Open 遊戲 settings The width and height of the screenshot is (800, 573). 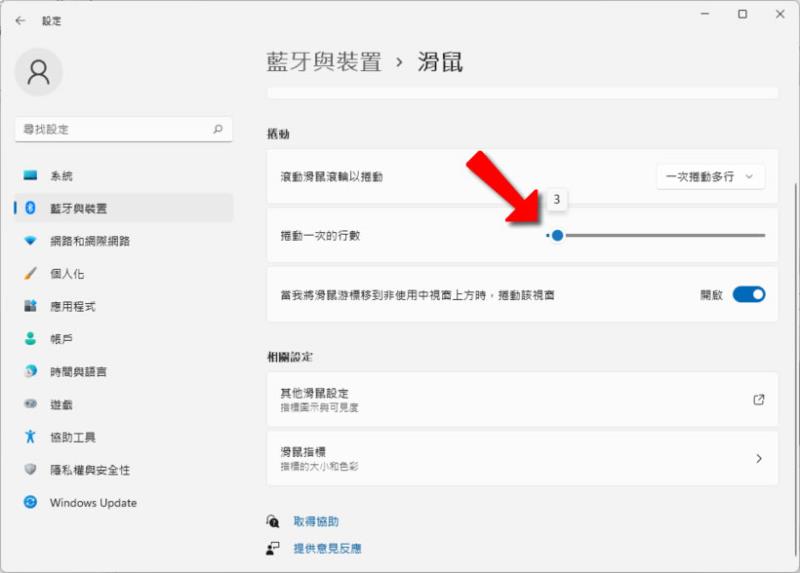point(123,404)
